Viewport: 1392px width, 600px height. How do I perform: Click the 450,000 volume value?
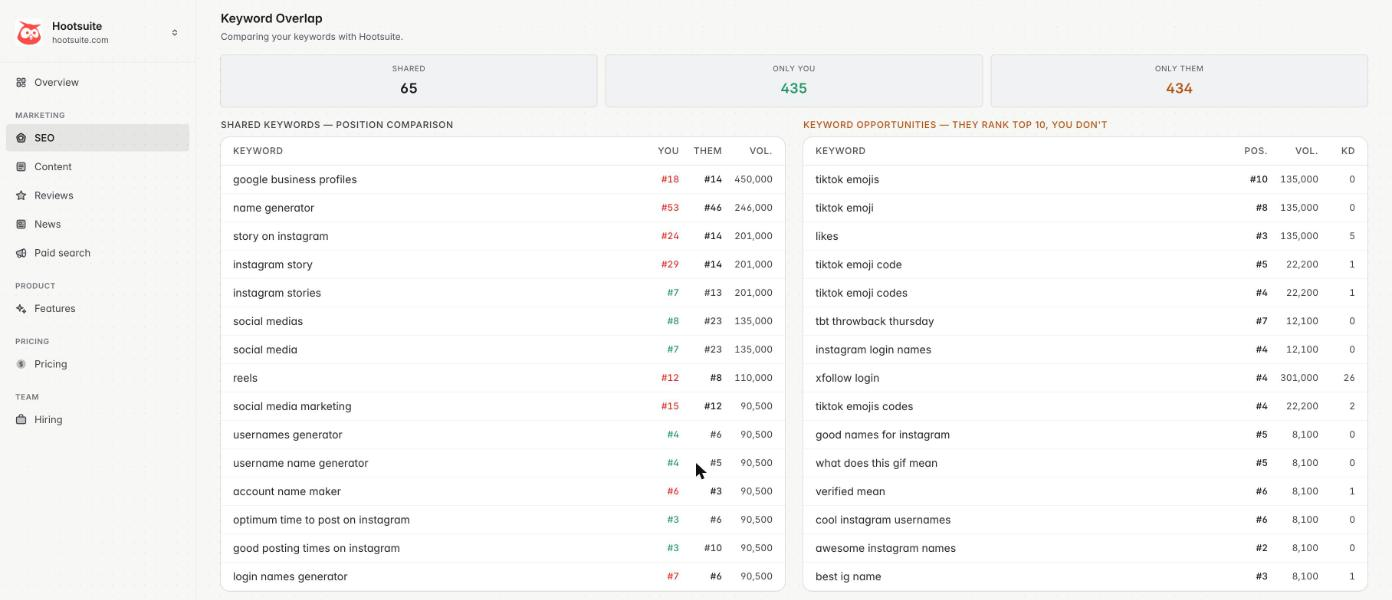point(753,180)
